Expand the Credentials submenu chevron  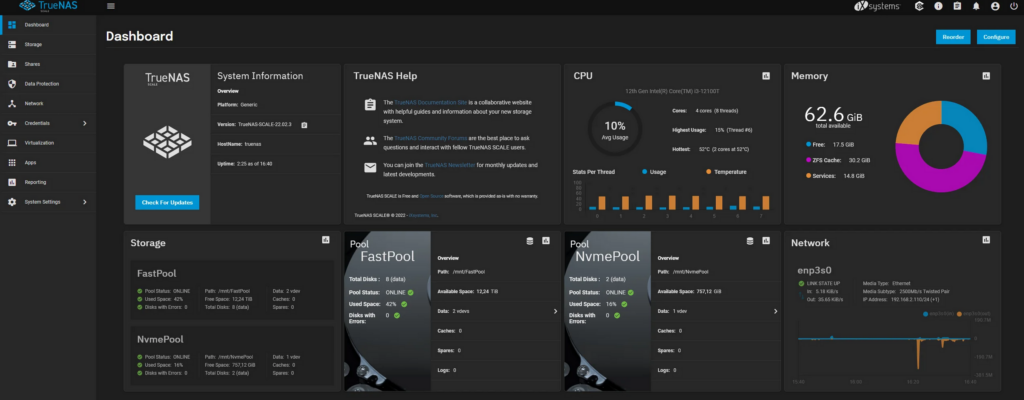[x=85, y=123]
